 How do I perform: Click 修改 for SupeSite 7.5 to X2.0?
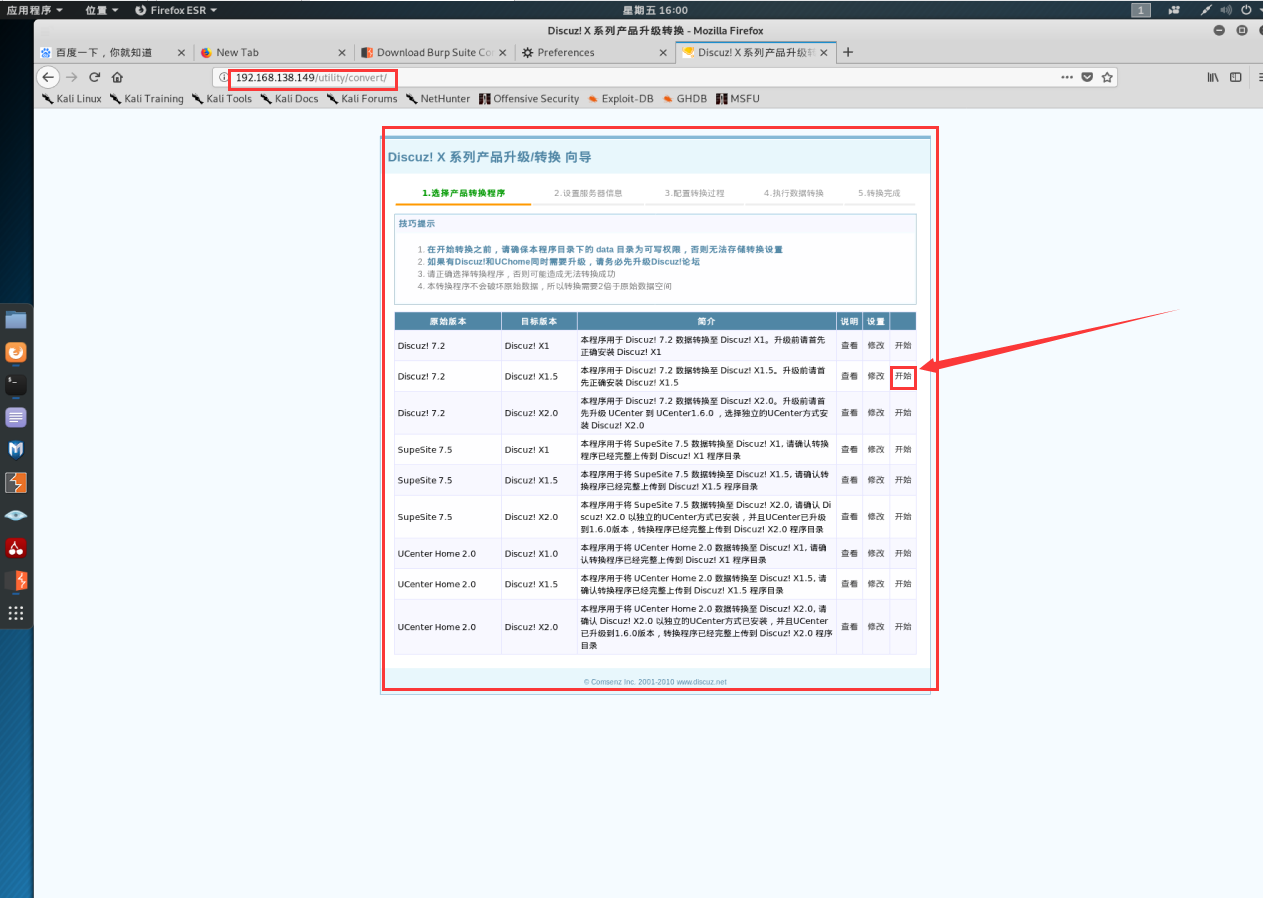(x=876, y=516)
